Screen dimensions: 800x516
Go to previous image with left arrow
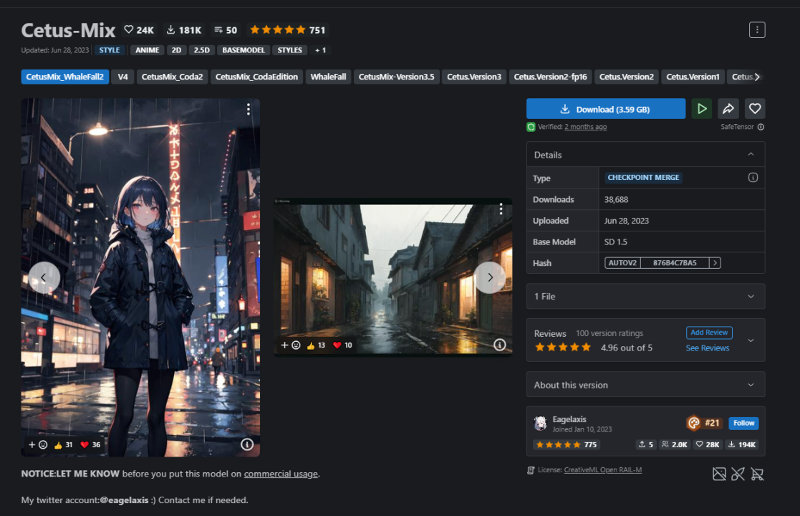coord(44,277)
